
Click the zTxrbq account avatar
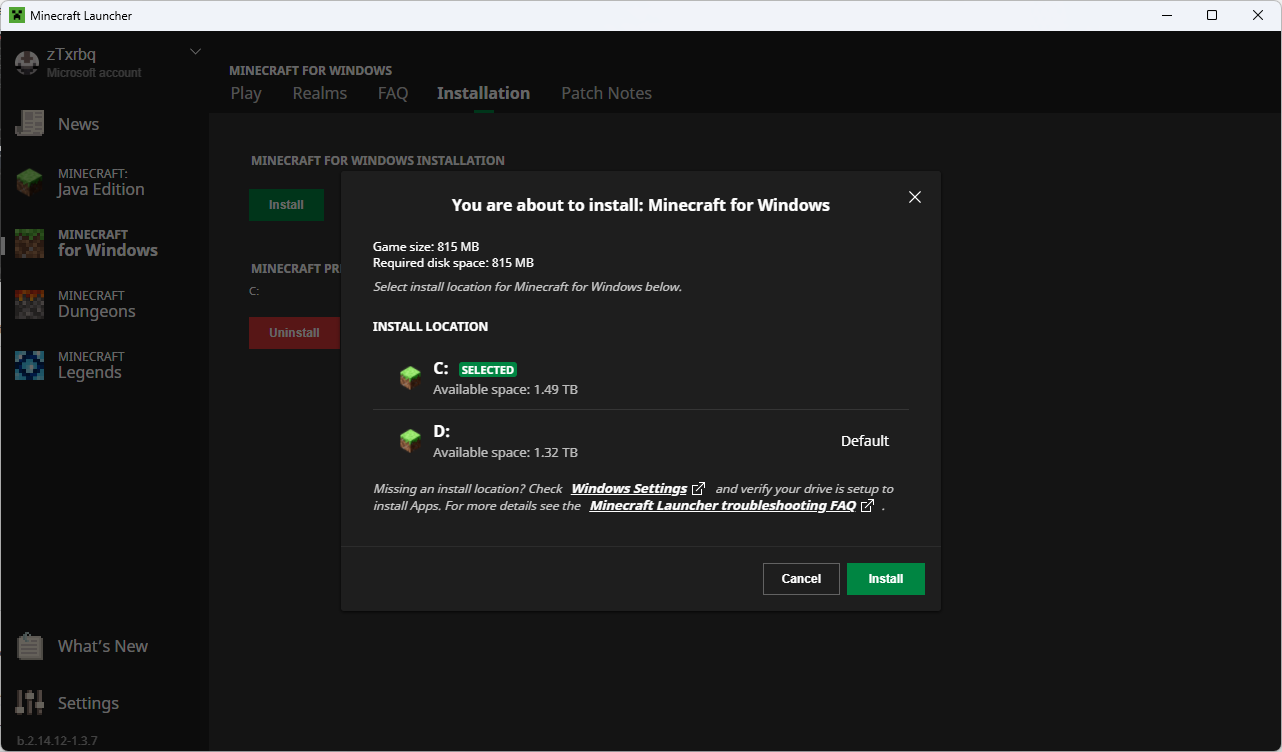coord(27,62)
